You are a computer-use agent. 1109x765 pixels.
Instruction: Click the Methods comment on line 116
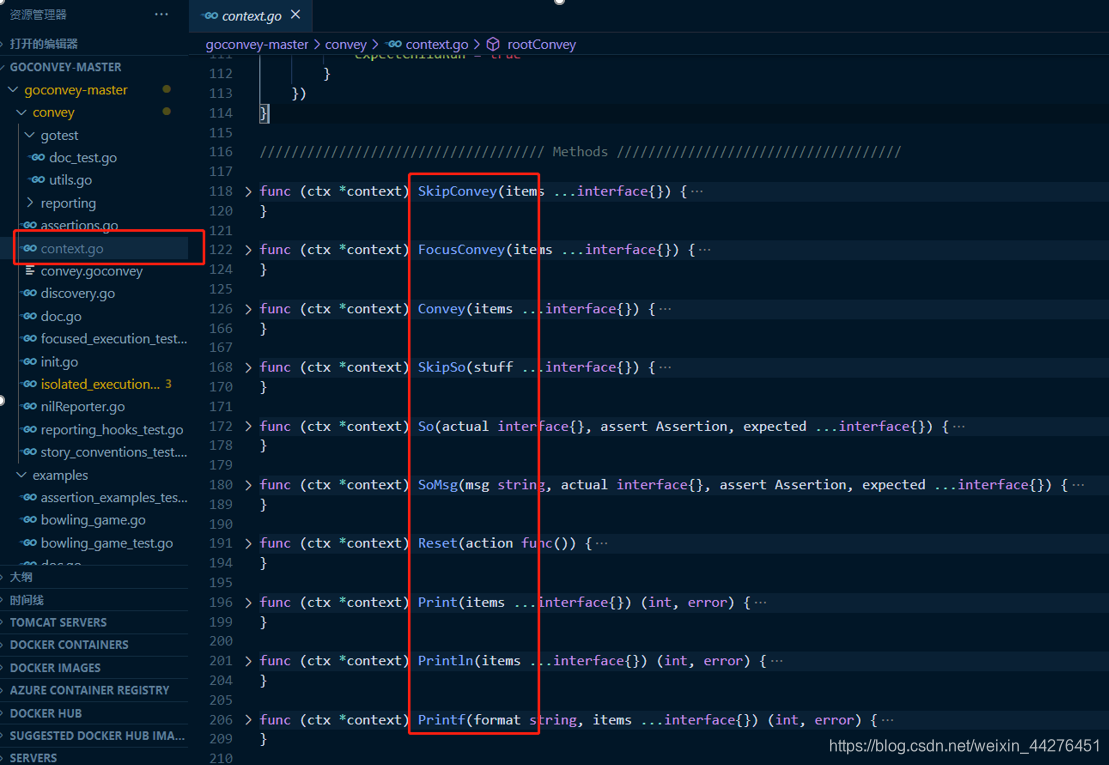[580, 152]
